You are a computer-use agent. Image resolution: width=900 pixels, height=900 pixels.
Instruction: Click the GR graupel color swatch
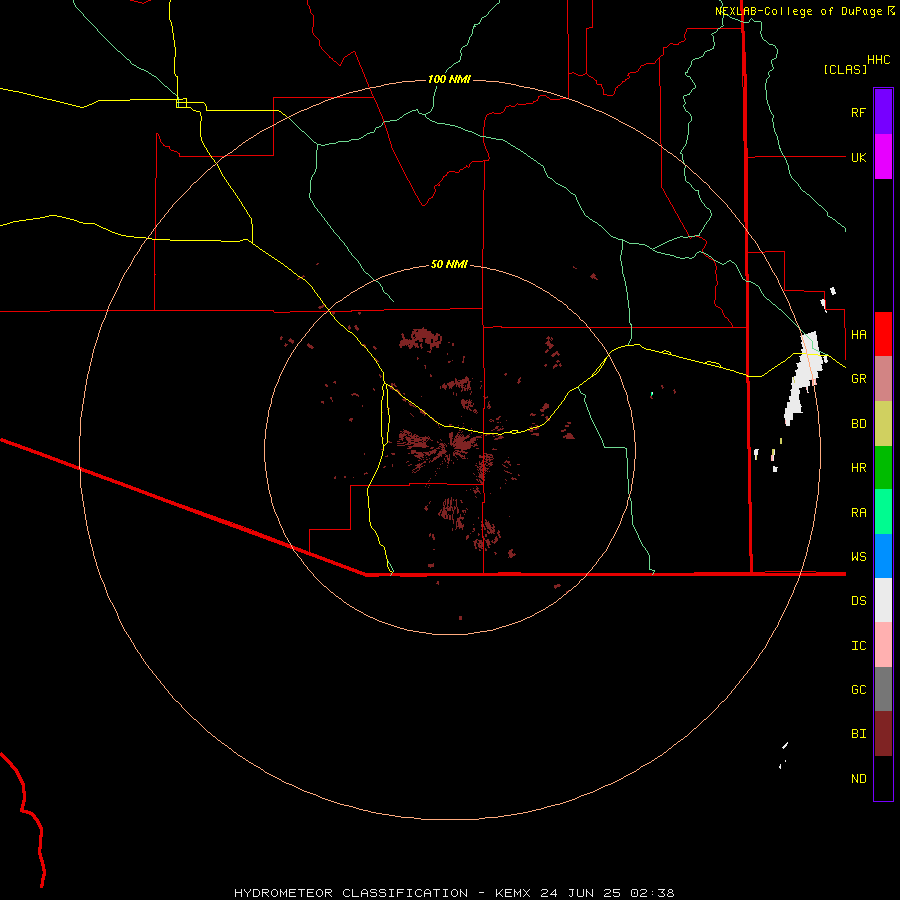point(883,379)
